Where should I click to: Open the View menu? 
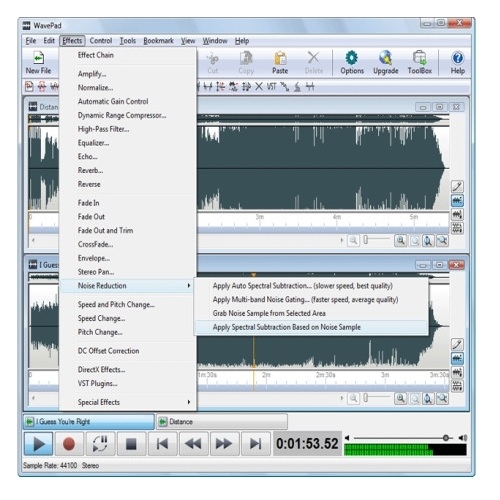pos(188,41)
